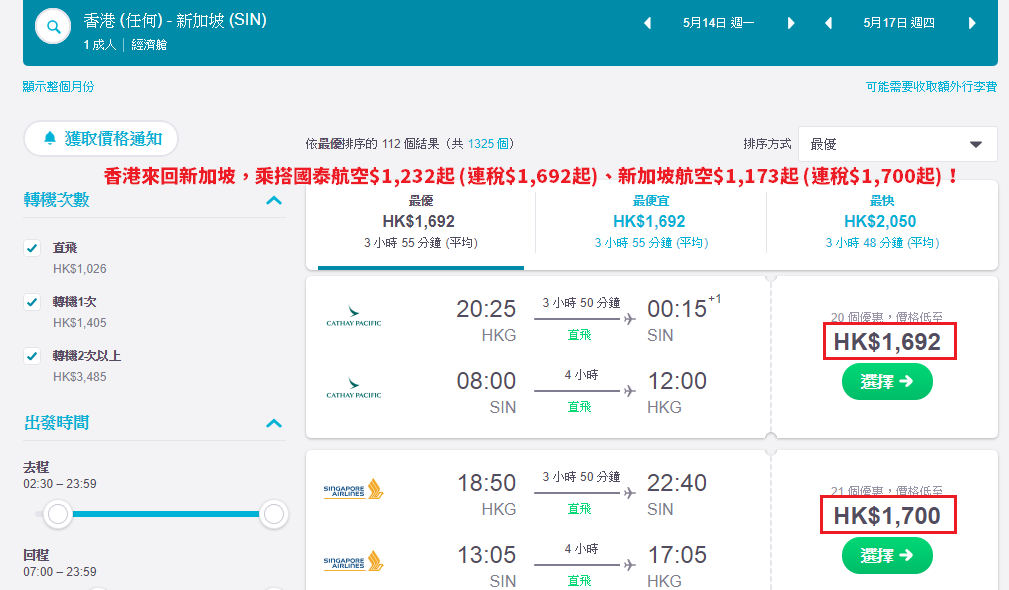1009x590 pixels.
Task: Collapse the 出發時間 filter section
Action: pyautogui.click(x=274, y=423)
